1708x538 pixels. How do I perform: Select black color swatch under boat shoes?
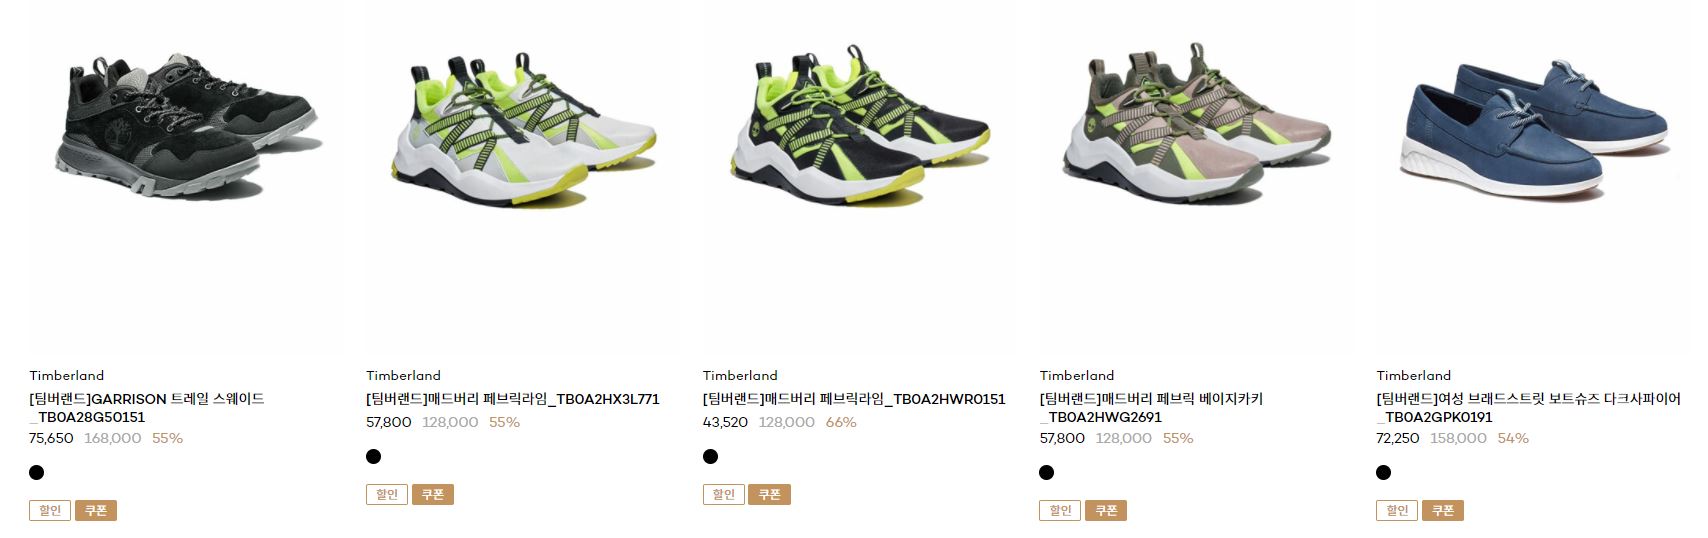[1384, 472]
